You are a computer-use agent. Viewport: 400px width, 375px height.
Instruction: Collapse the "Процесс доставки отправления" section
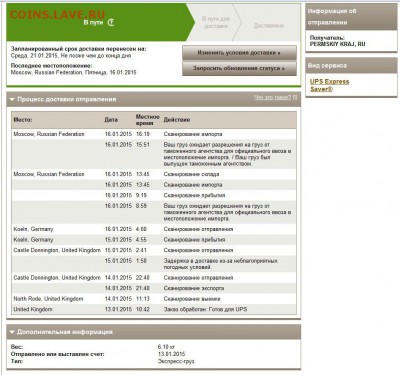(12, 99)
